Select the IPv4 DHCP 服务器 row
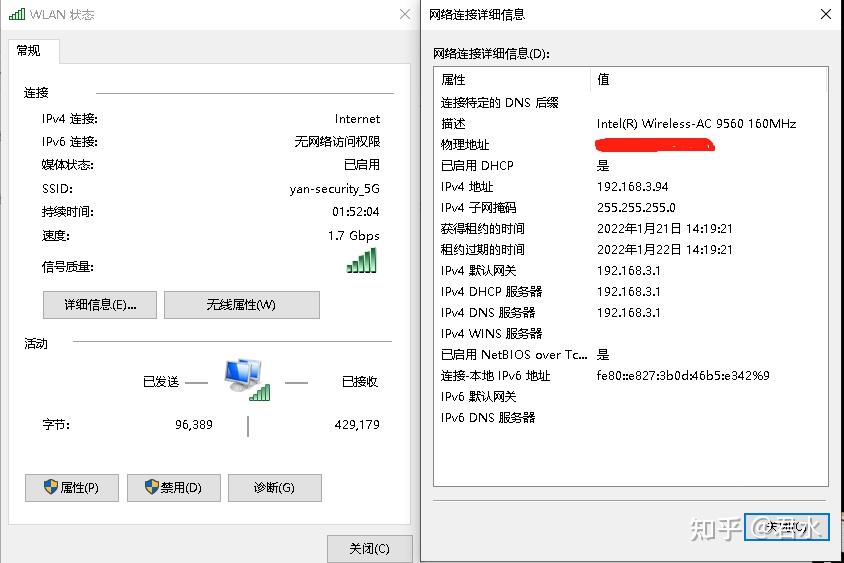This screenshot has width=844, height=563. (631, 292)
